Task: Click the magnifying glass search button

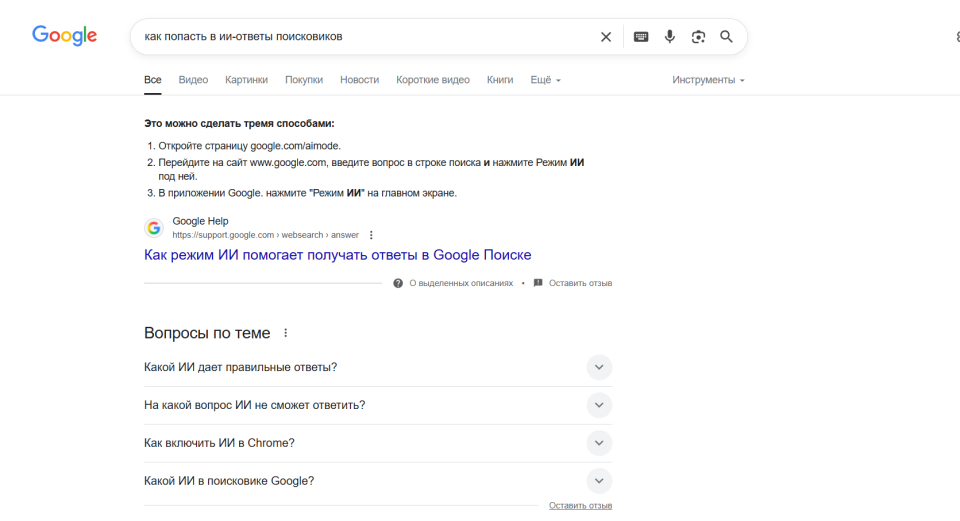Action: [x=727, y=37]
